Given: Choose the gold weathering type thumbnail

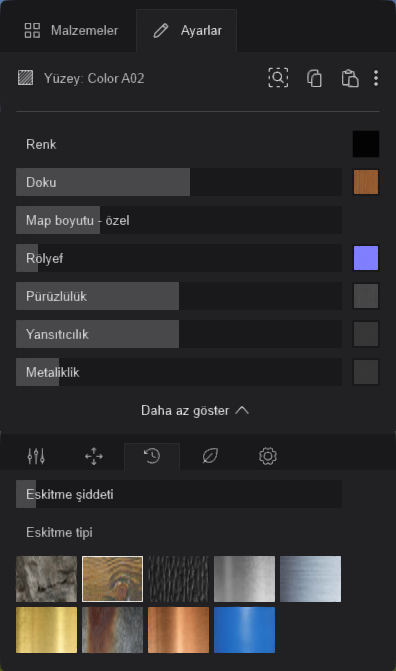Looking at the screenshot, I should click(47, 630).
